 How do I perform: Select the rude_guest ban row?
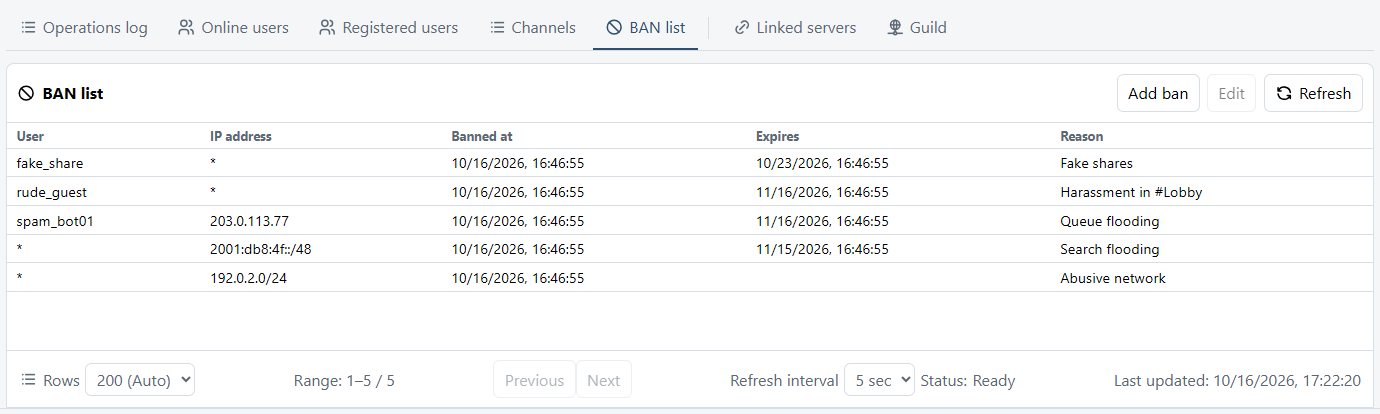coord(690,191)
